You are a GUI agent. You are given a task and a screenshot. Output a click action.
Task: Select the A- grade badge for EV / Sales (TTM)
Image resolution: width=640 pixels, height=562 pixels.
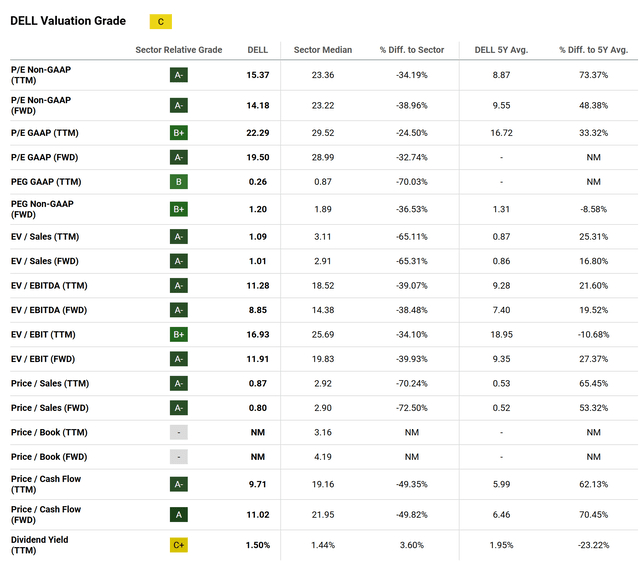[x=179, y=237]
